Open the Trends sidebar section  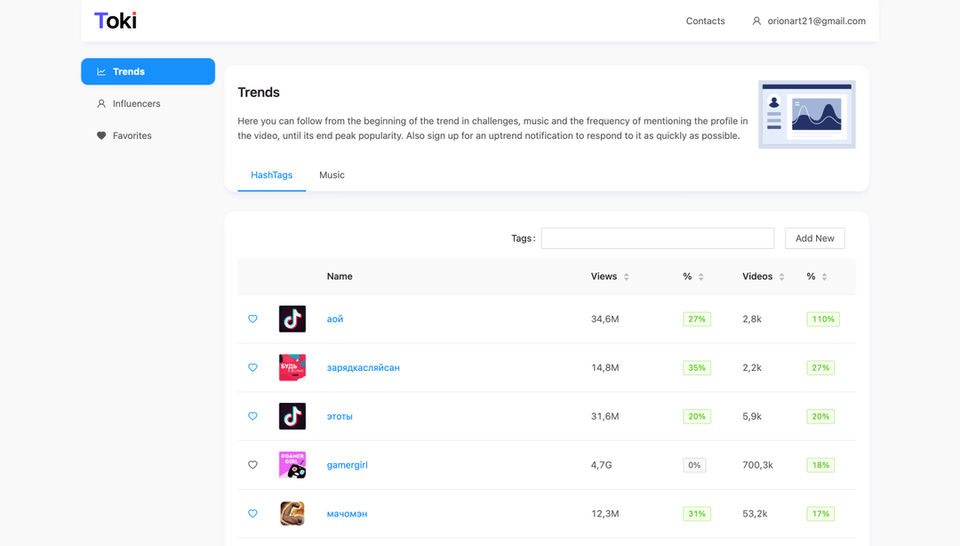tap(148, 72)
